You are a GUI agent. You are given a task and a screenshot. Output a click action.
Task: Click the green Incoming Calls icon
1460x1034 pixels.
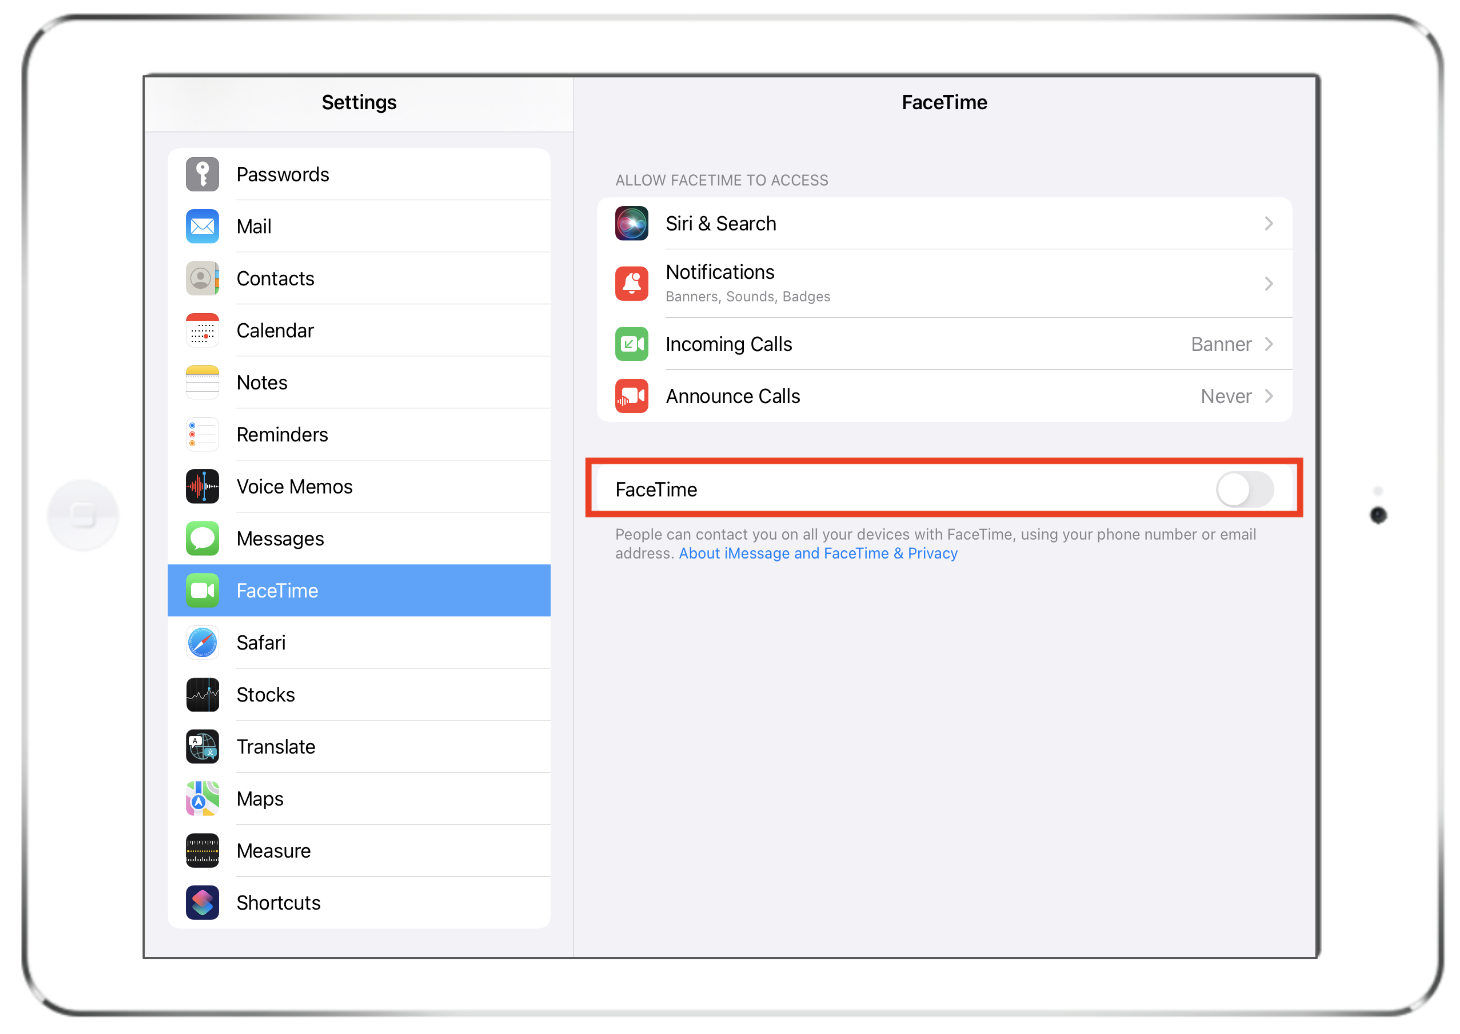(x=631, y=344)
